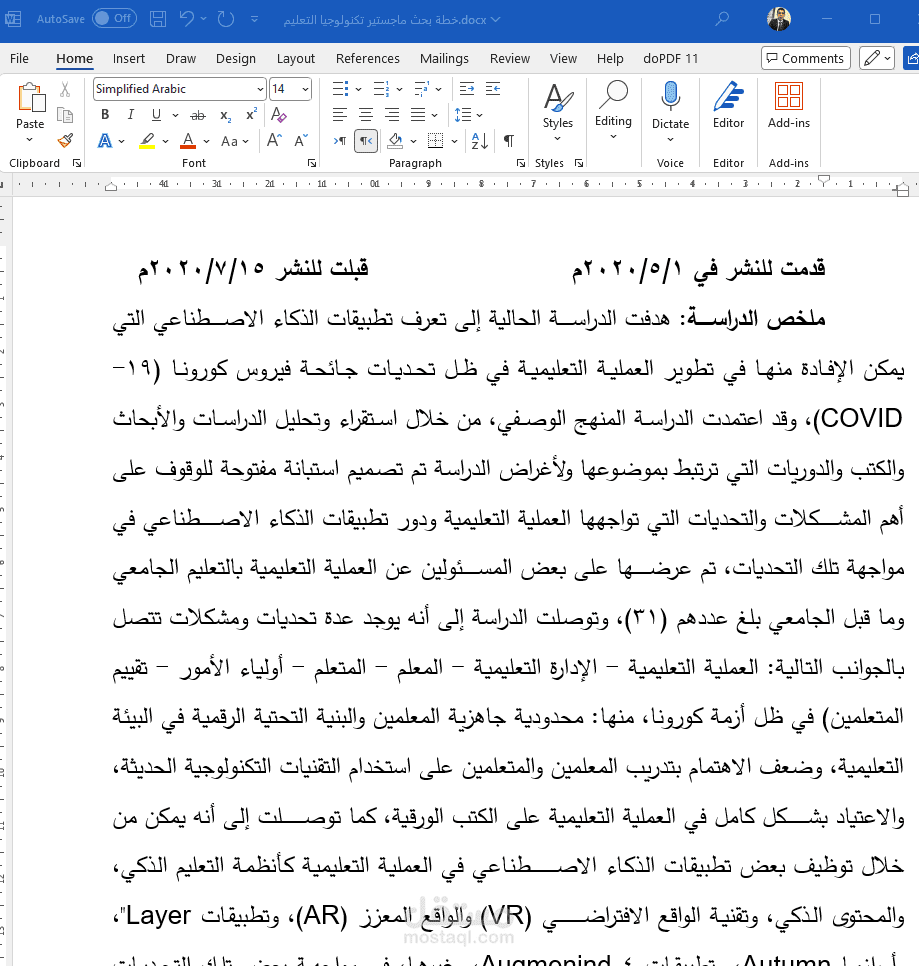Open the document file name menu
919x966 pixels.
click(392, 20)
